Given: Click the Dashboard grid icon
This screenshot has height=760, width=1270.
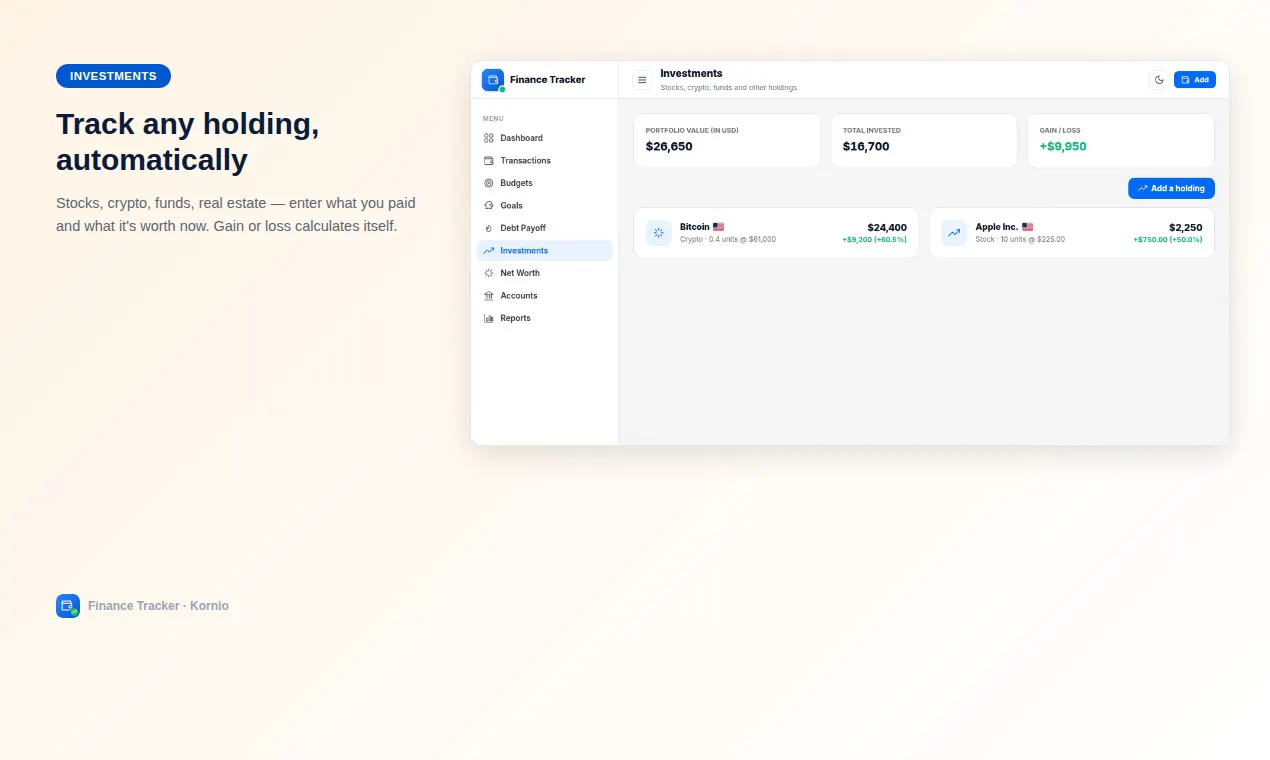Looking at the screenshot, I should [489, 138].
